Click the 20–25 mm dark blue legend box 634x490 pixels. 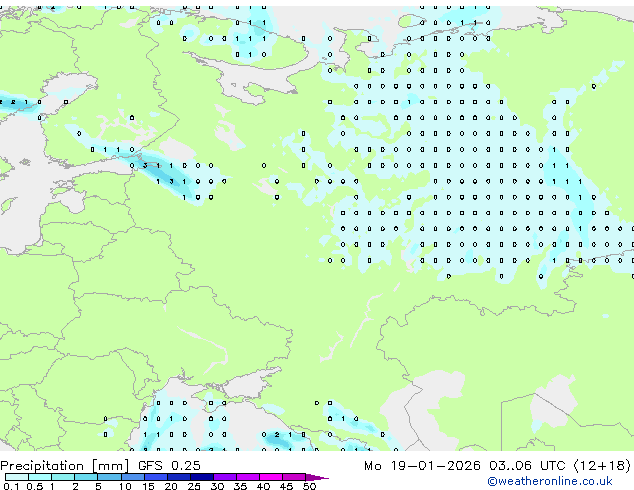178,477
